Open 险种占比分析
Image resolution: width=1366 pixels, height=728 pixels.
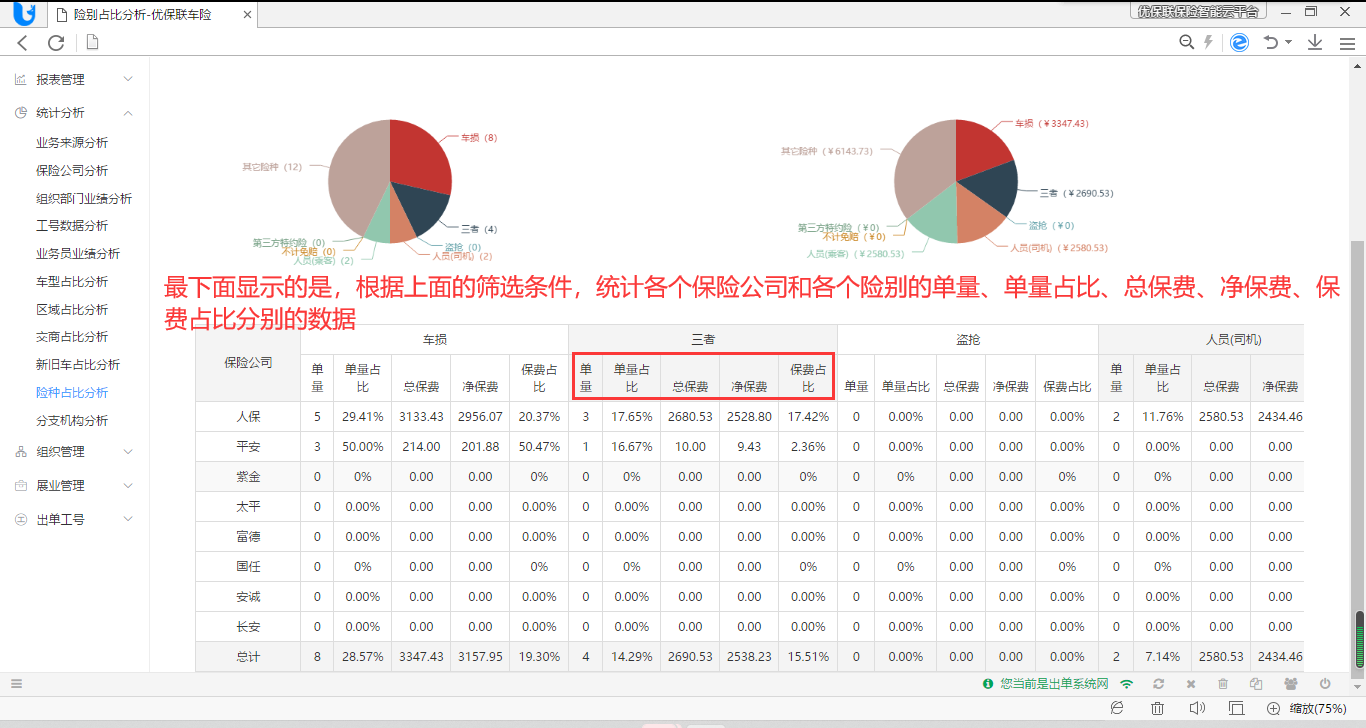[72, 393]
